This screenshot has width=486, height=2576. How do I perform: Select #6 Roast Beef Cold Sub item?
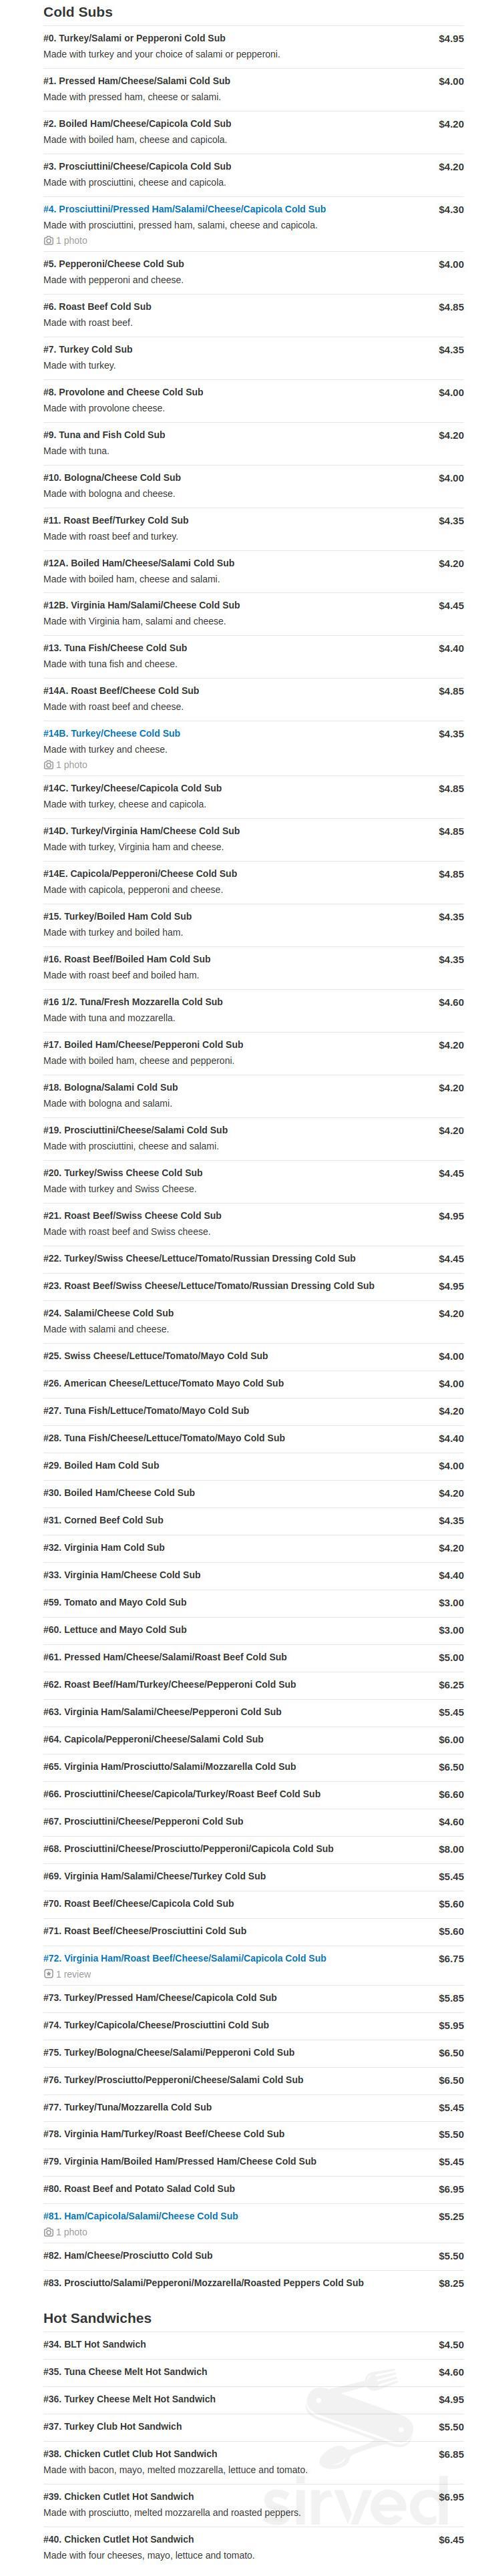coord(97,307)
